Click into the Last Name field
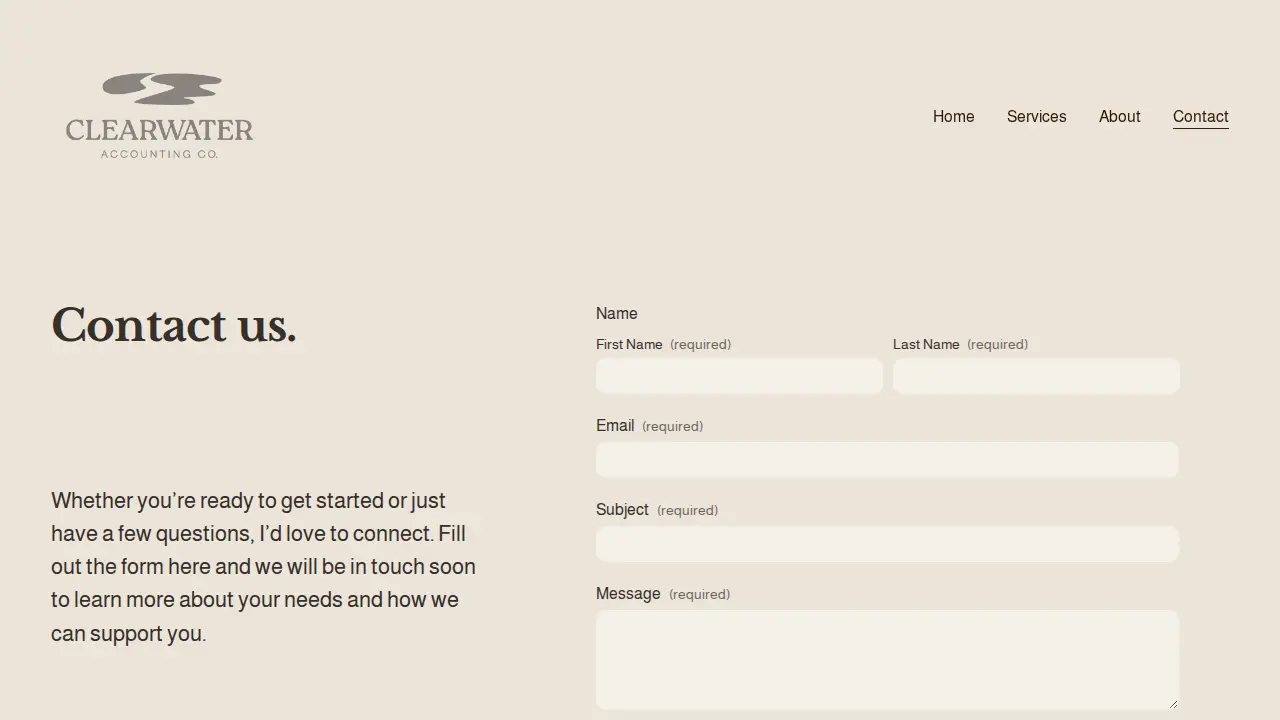Viewport: 1280px width, 720px height. pos(1036,376)
